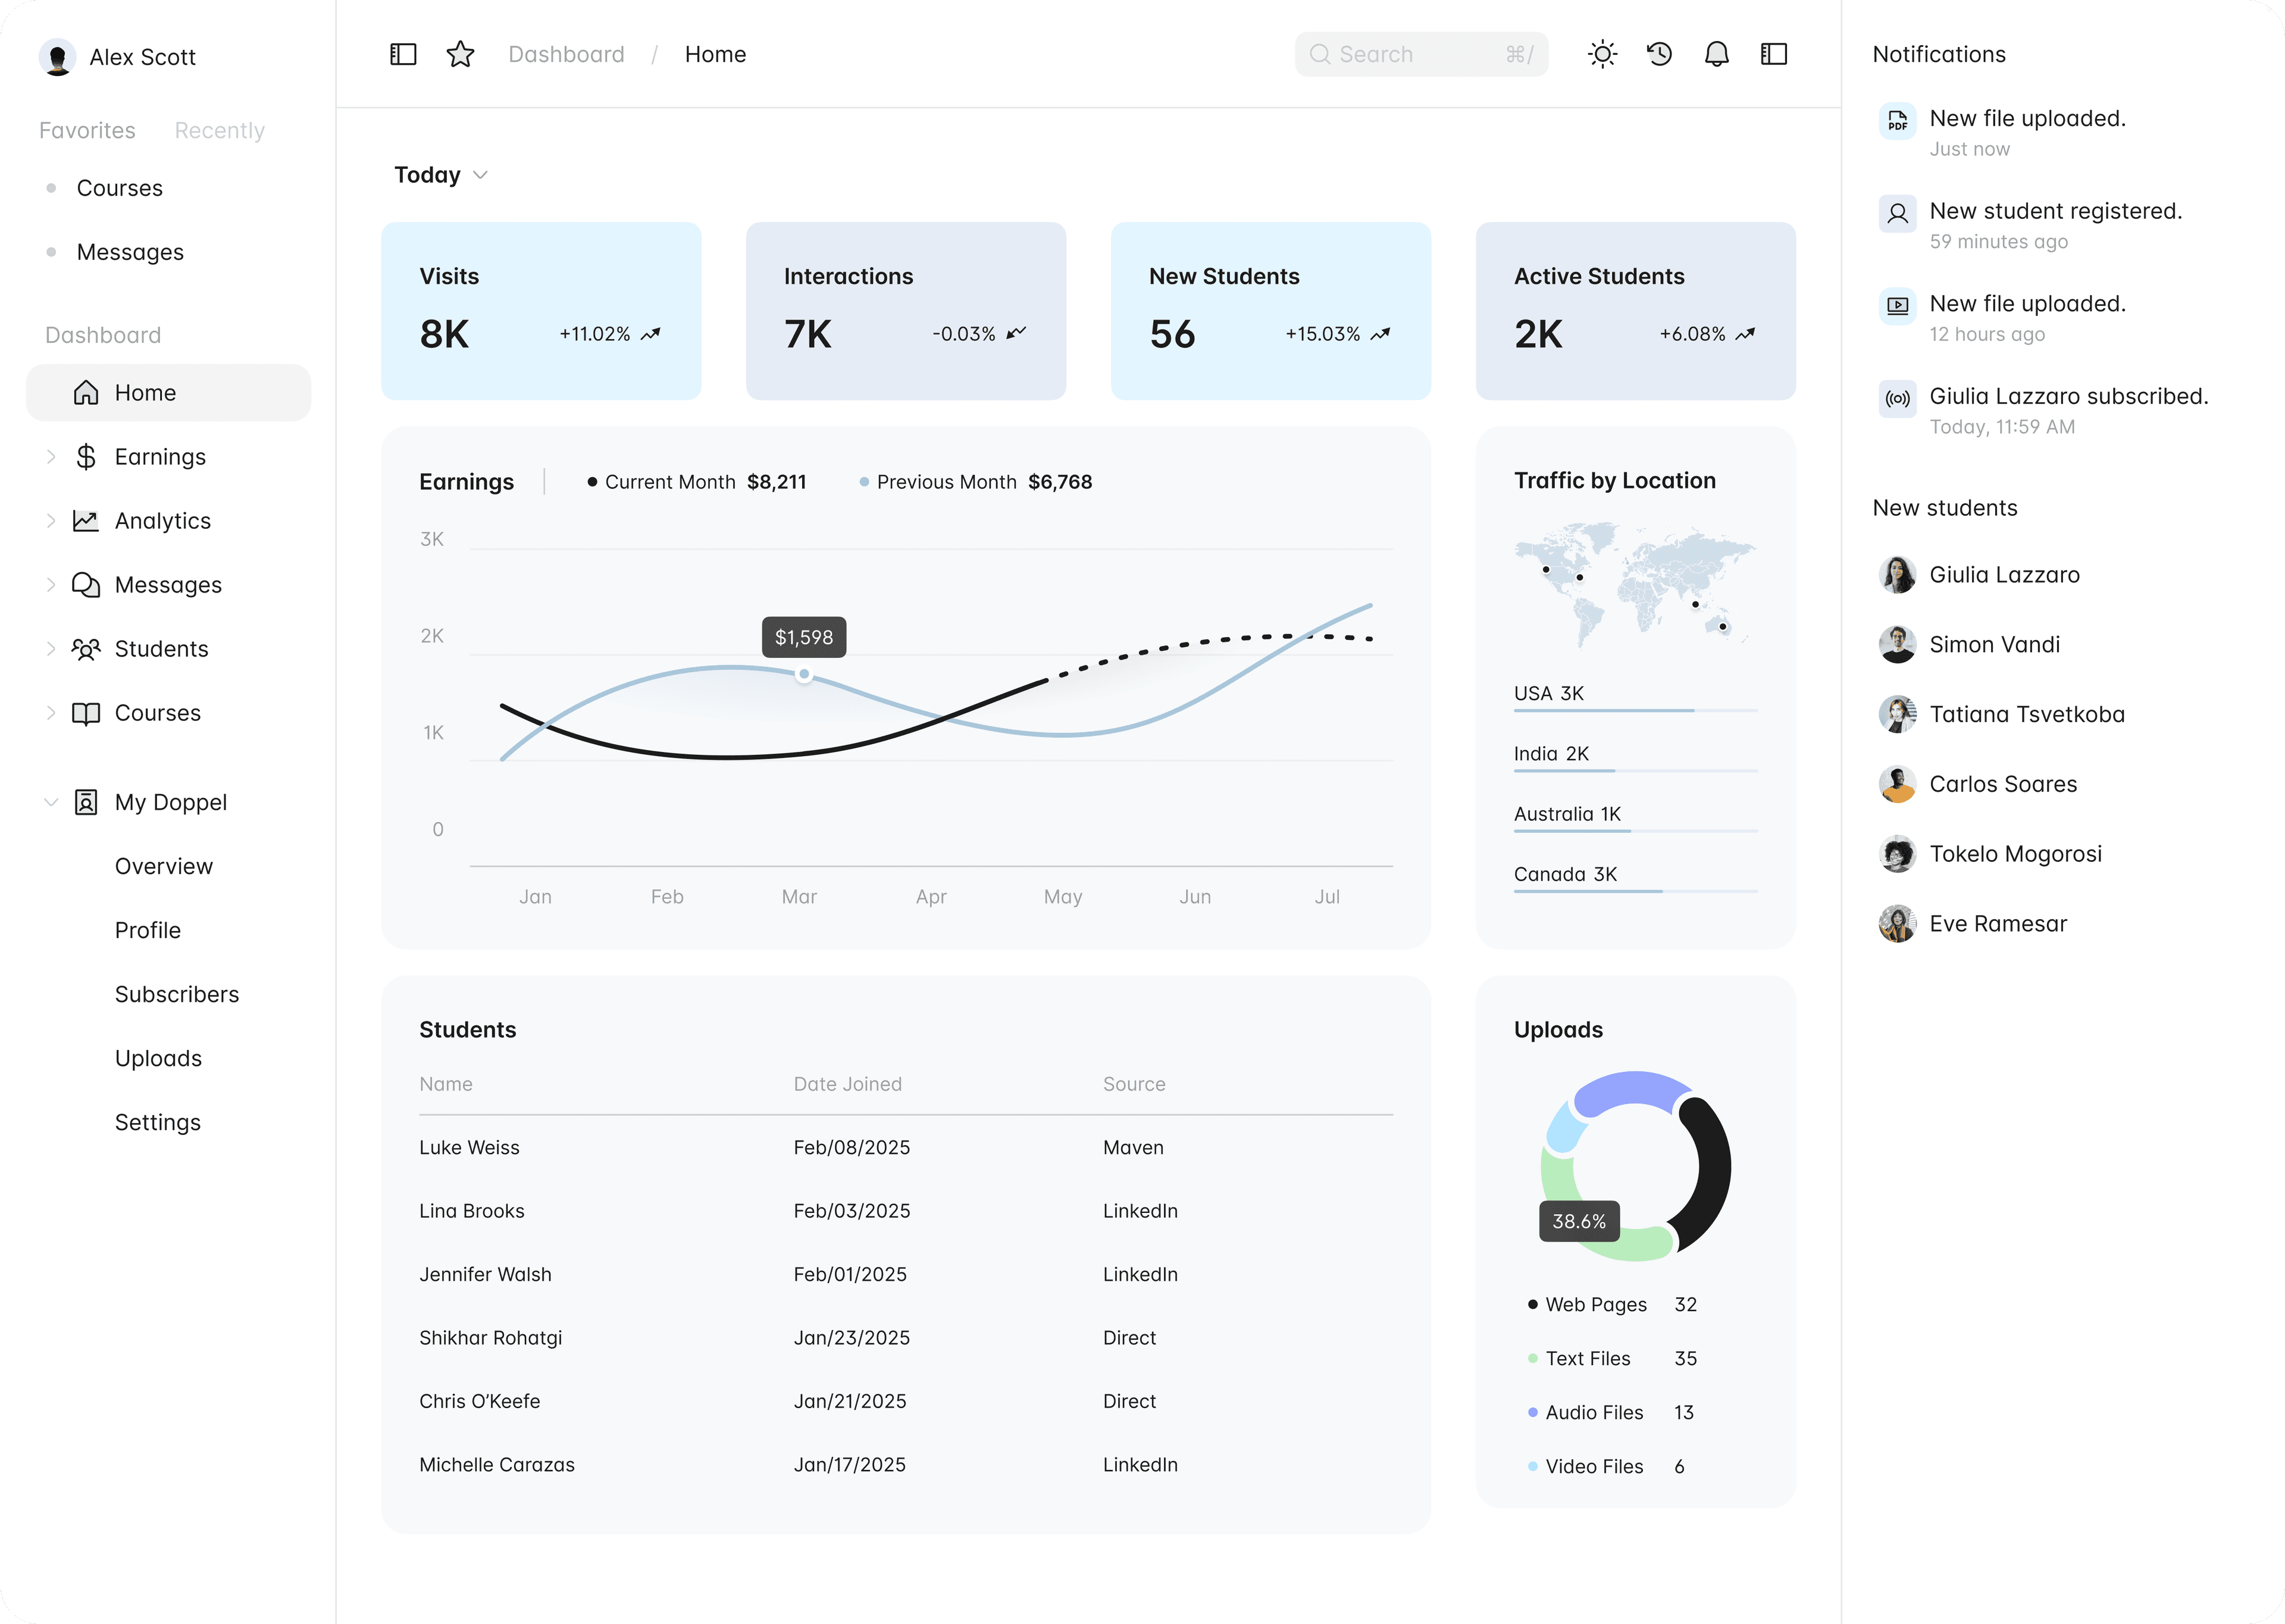The width and height of the screenshot is (2285, 1624).
Task: Click the Dashboard breadcrumb link
Action: 566,54
